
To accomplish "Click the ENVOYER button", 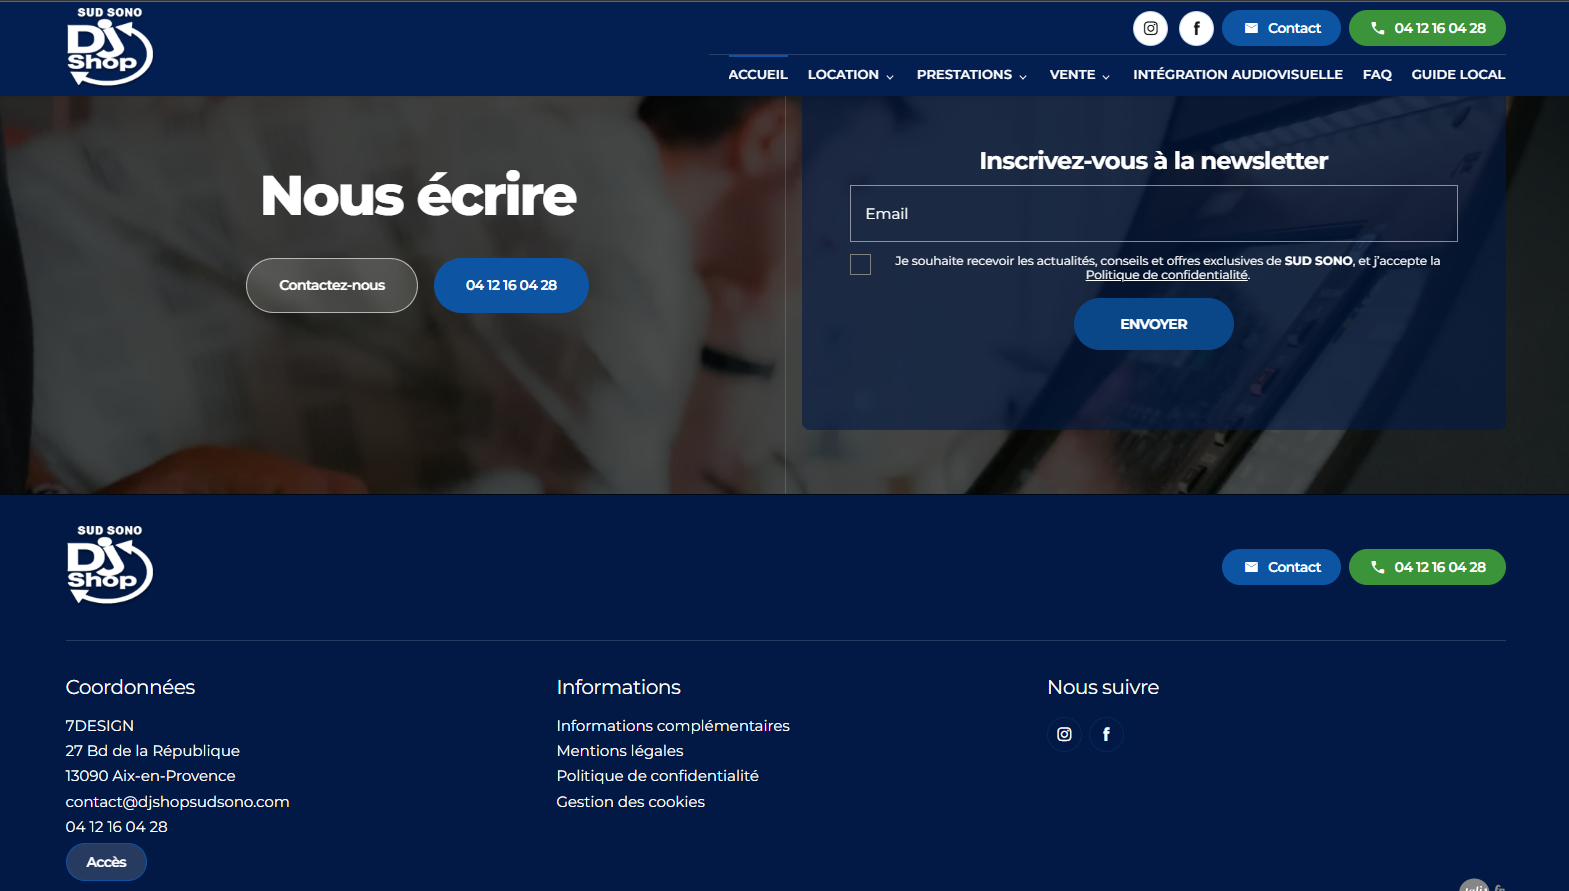I will tap(1154, 324).
